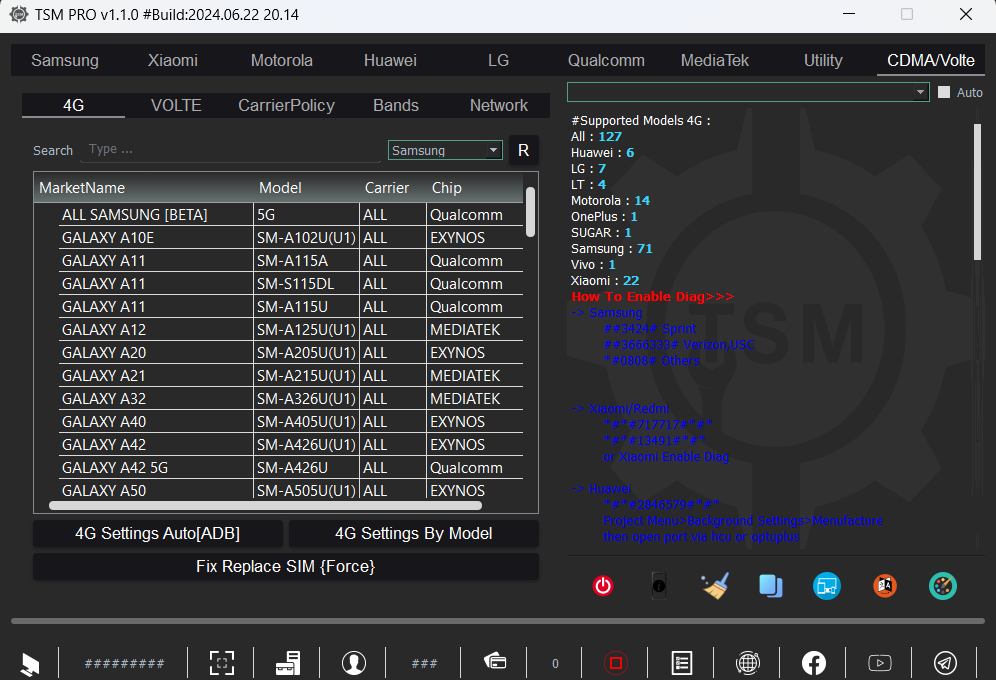Image resolution: width=996 pixels, height=680 pixels.
Task: Click the model table horizontal scrollbar
Action: tap(266, 506)
